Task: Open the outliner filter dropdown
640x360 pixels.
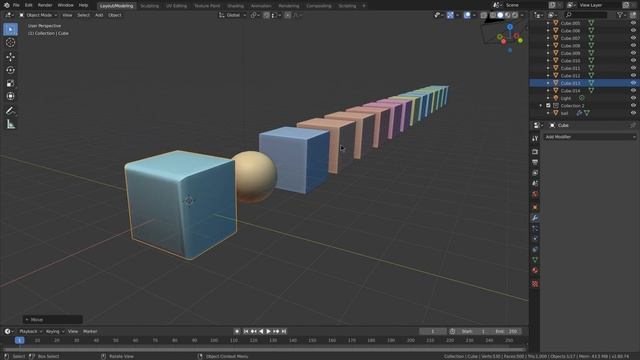Action: (621, 15)
